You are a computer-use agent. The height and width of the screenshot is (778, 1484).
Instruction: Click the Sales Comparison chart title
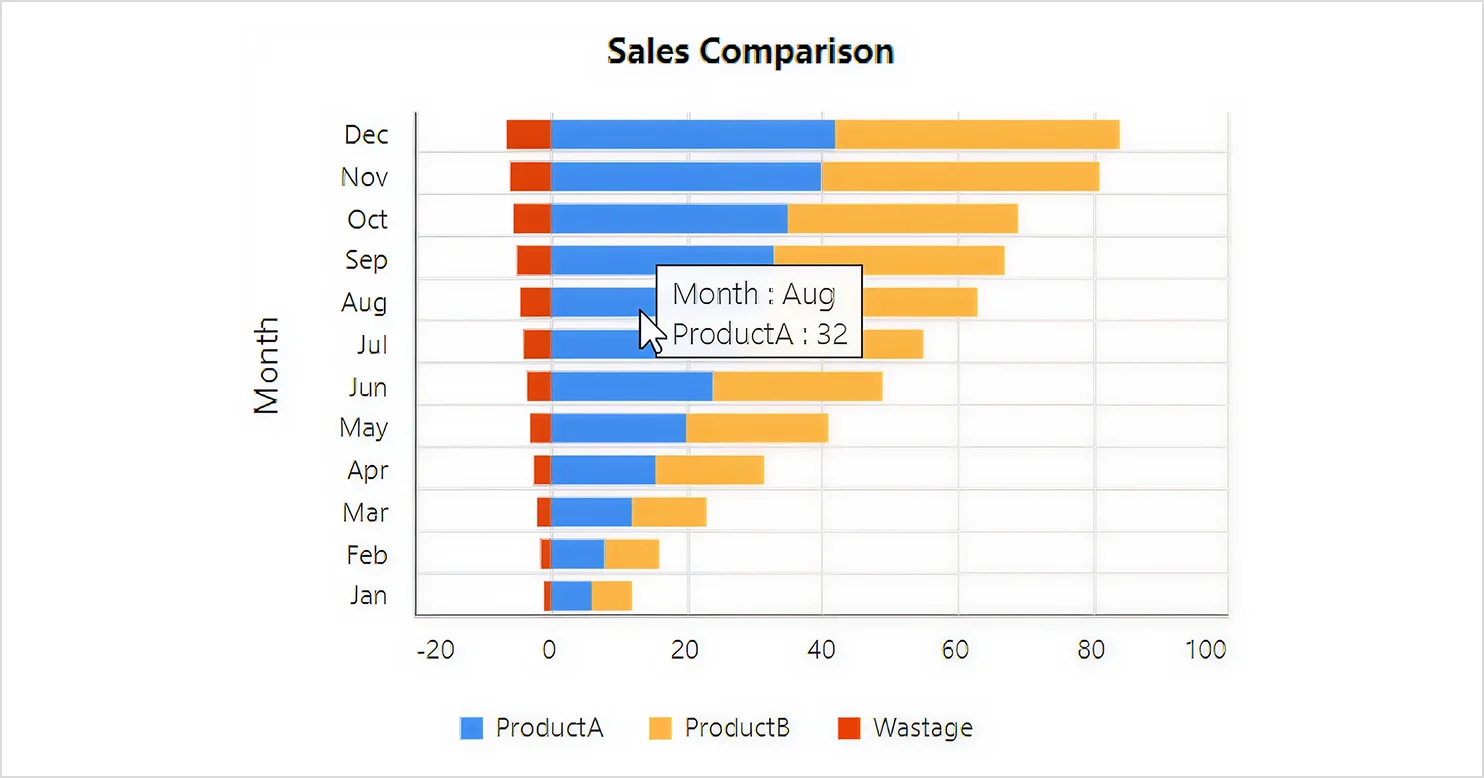coord(750,51)
